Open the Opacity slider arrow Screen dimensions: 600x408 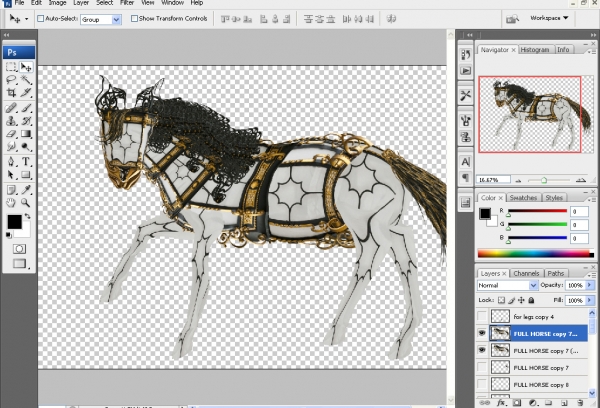[x=590, y=285]
